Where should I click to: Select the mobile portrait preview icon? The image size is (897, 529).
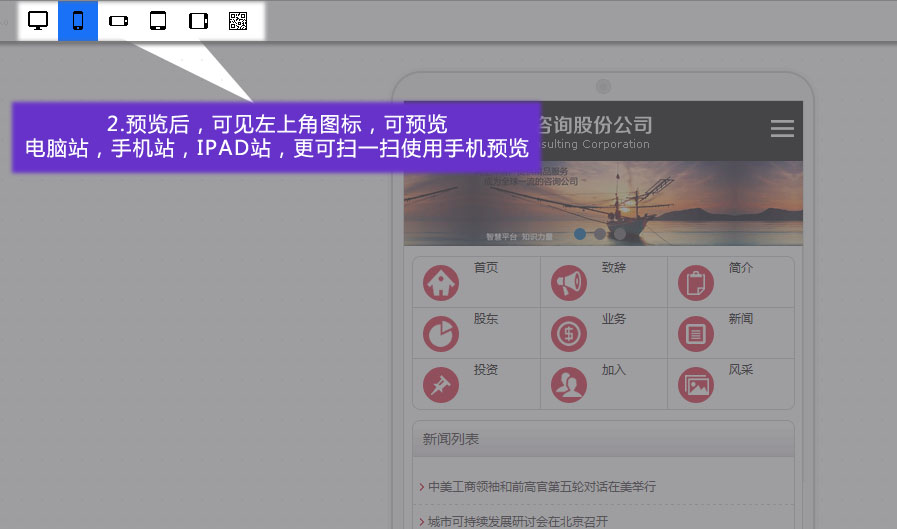pos(78,21)
